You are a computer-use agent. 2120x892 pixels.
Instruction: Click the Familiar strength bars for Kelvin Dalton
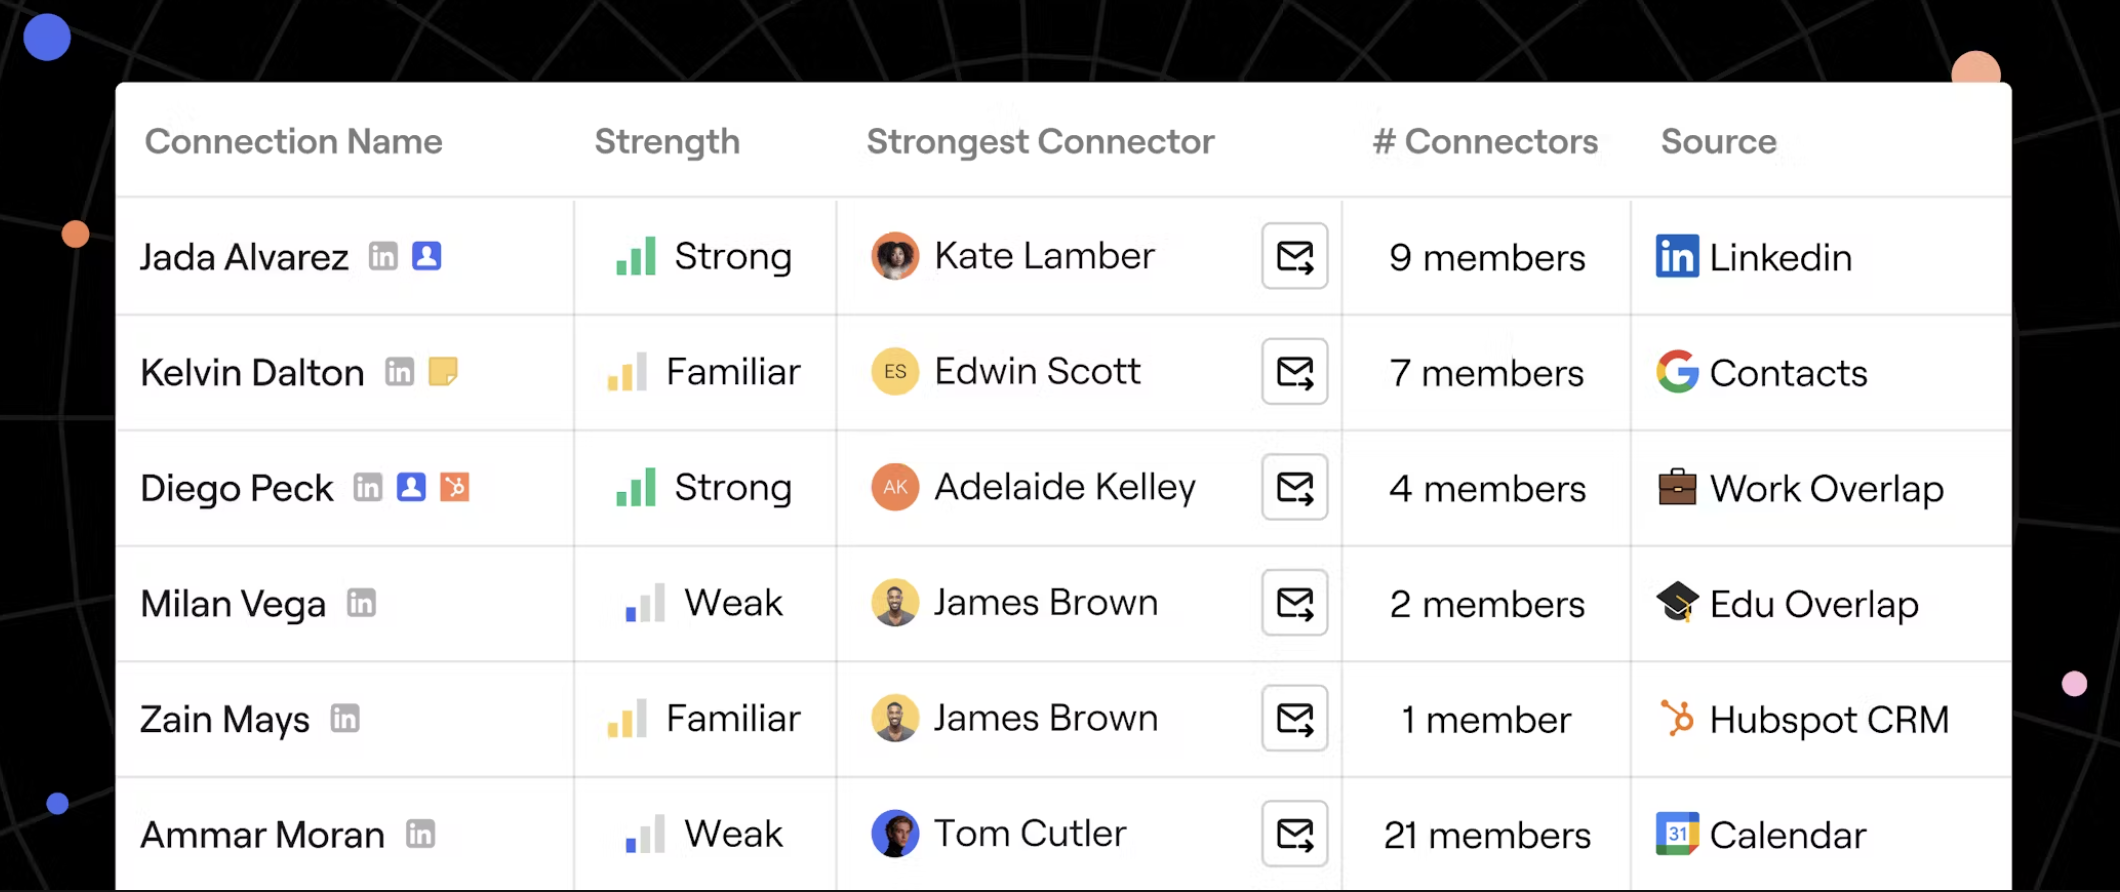628,373
